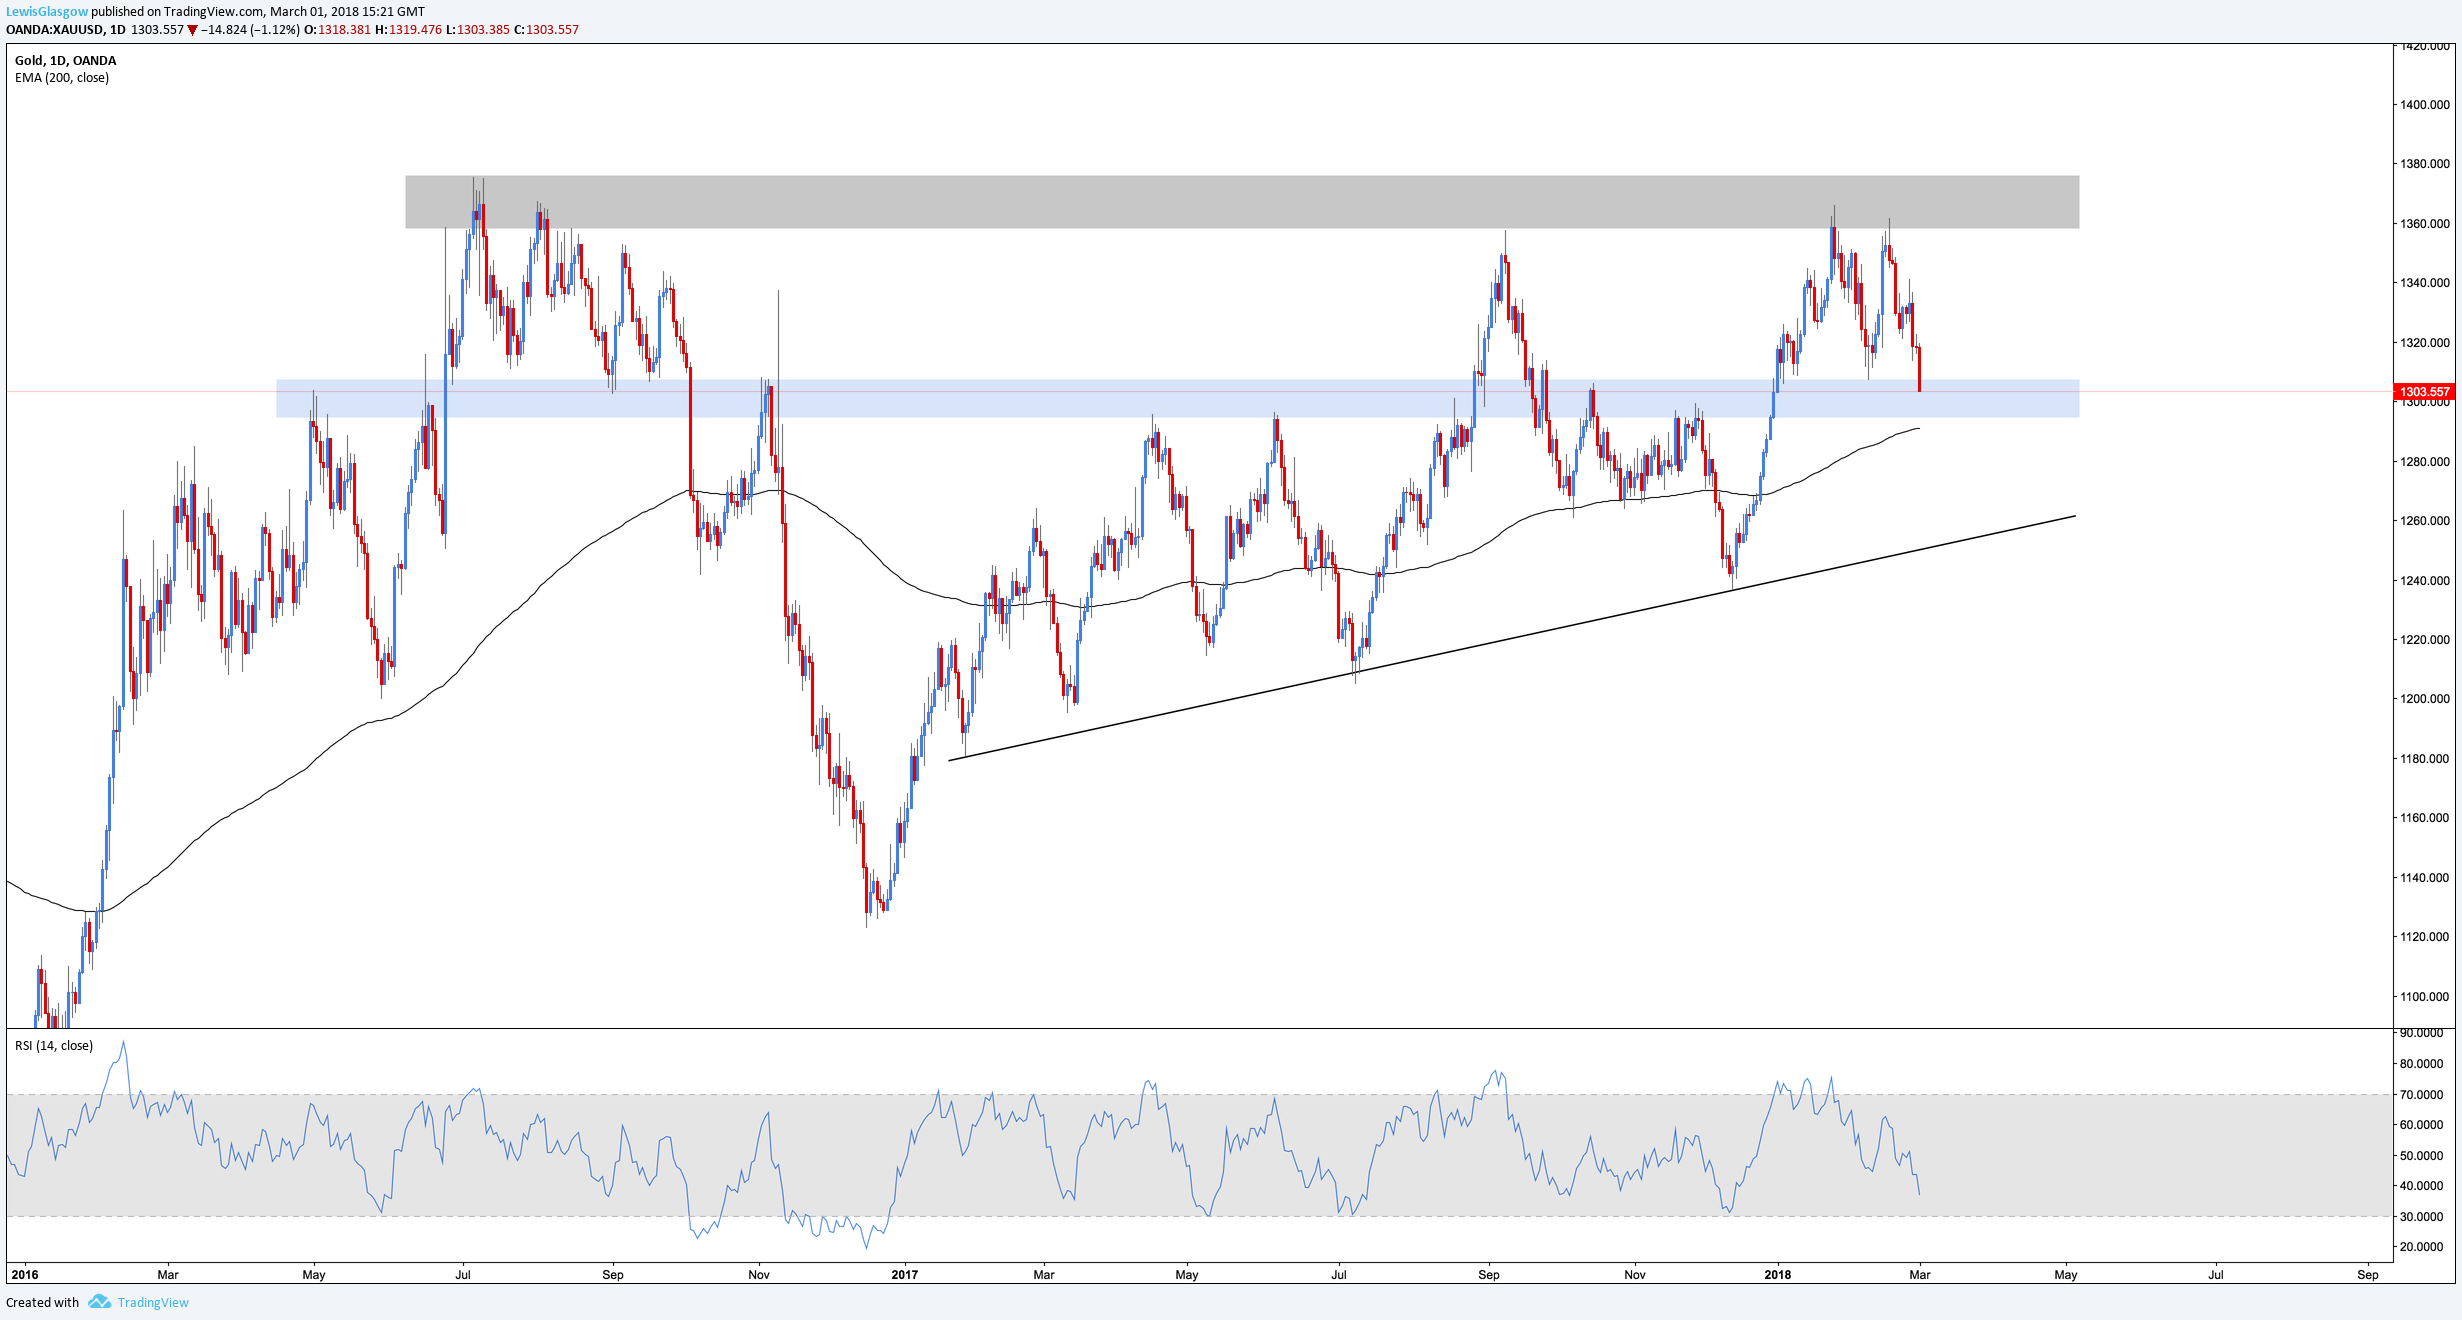Click the 2017 label on time axis
The height and width of the screenshot is (1320, 2462).
pos(904,1275)
